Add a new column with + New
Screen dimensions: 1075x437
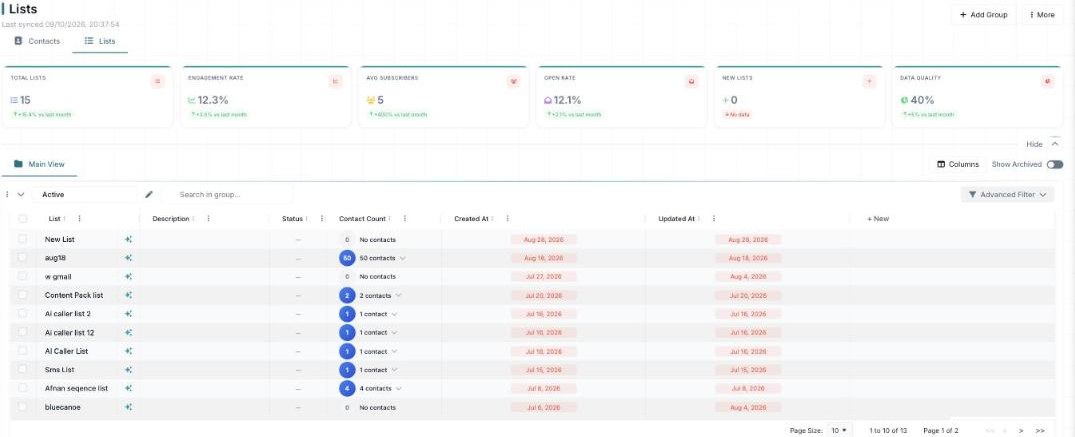tap(878, 219)
